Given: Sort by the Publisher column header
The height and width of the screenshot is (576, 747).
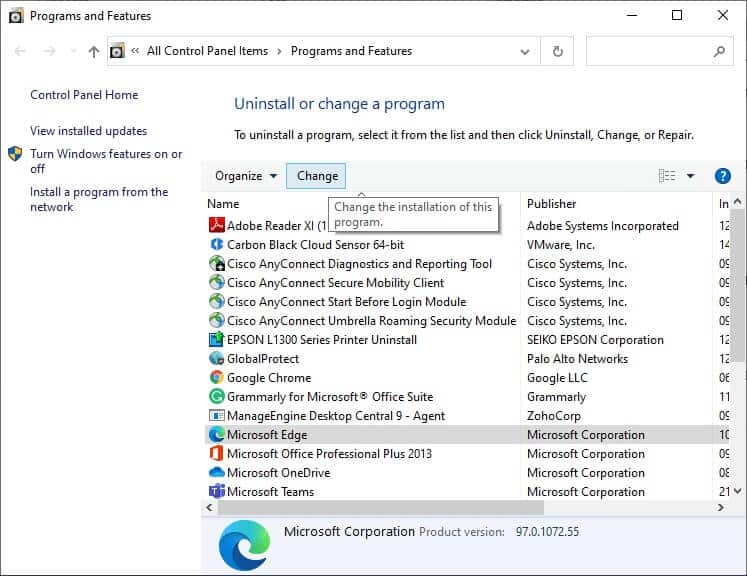Looking at the screenshot, I should pos(551,204).
